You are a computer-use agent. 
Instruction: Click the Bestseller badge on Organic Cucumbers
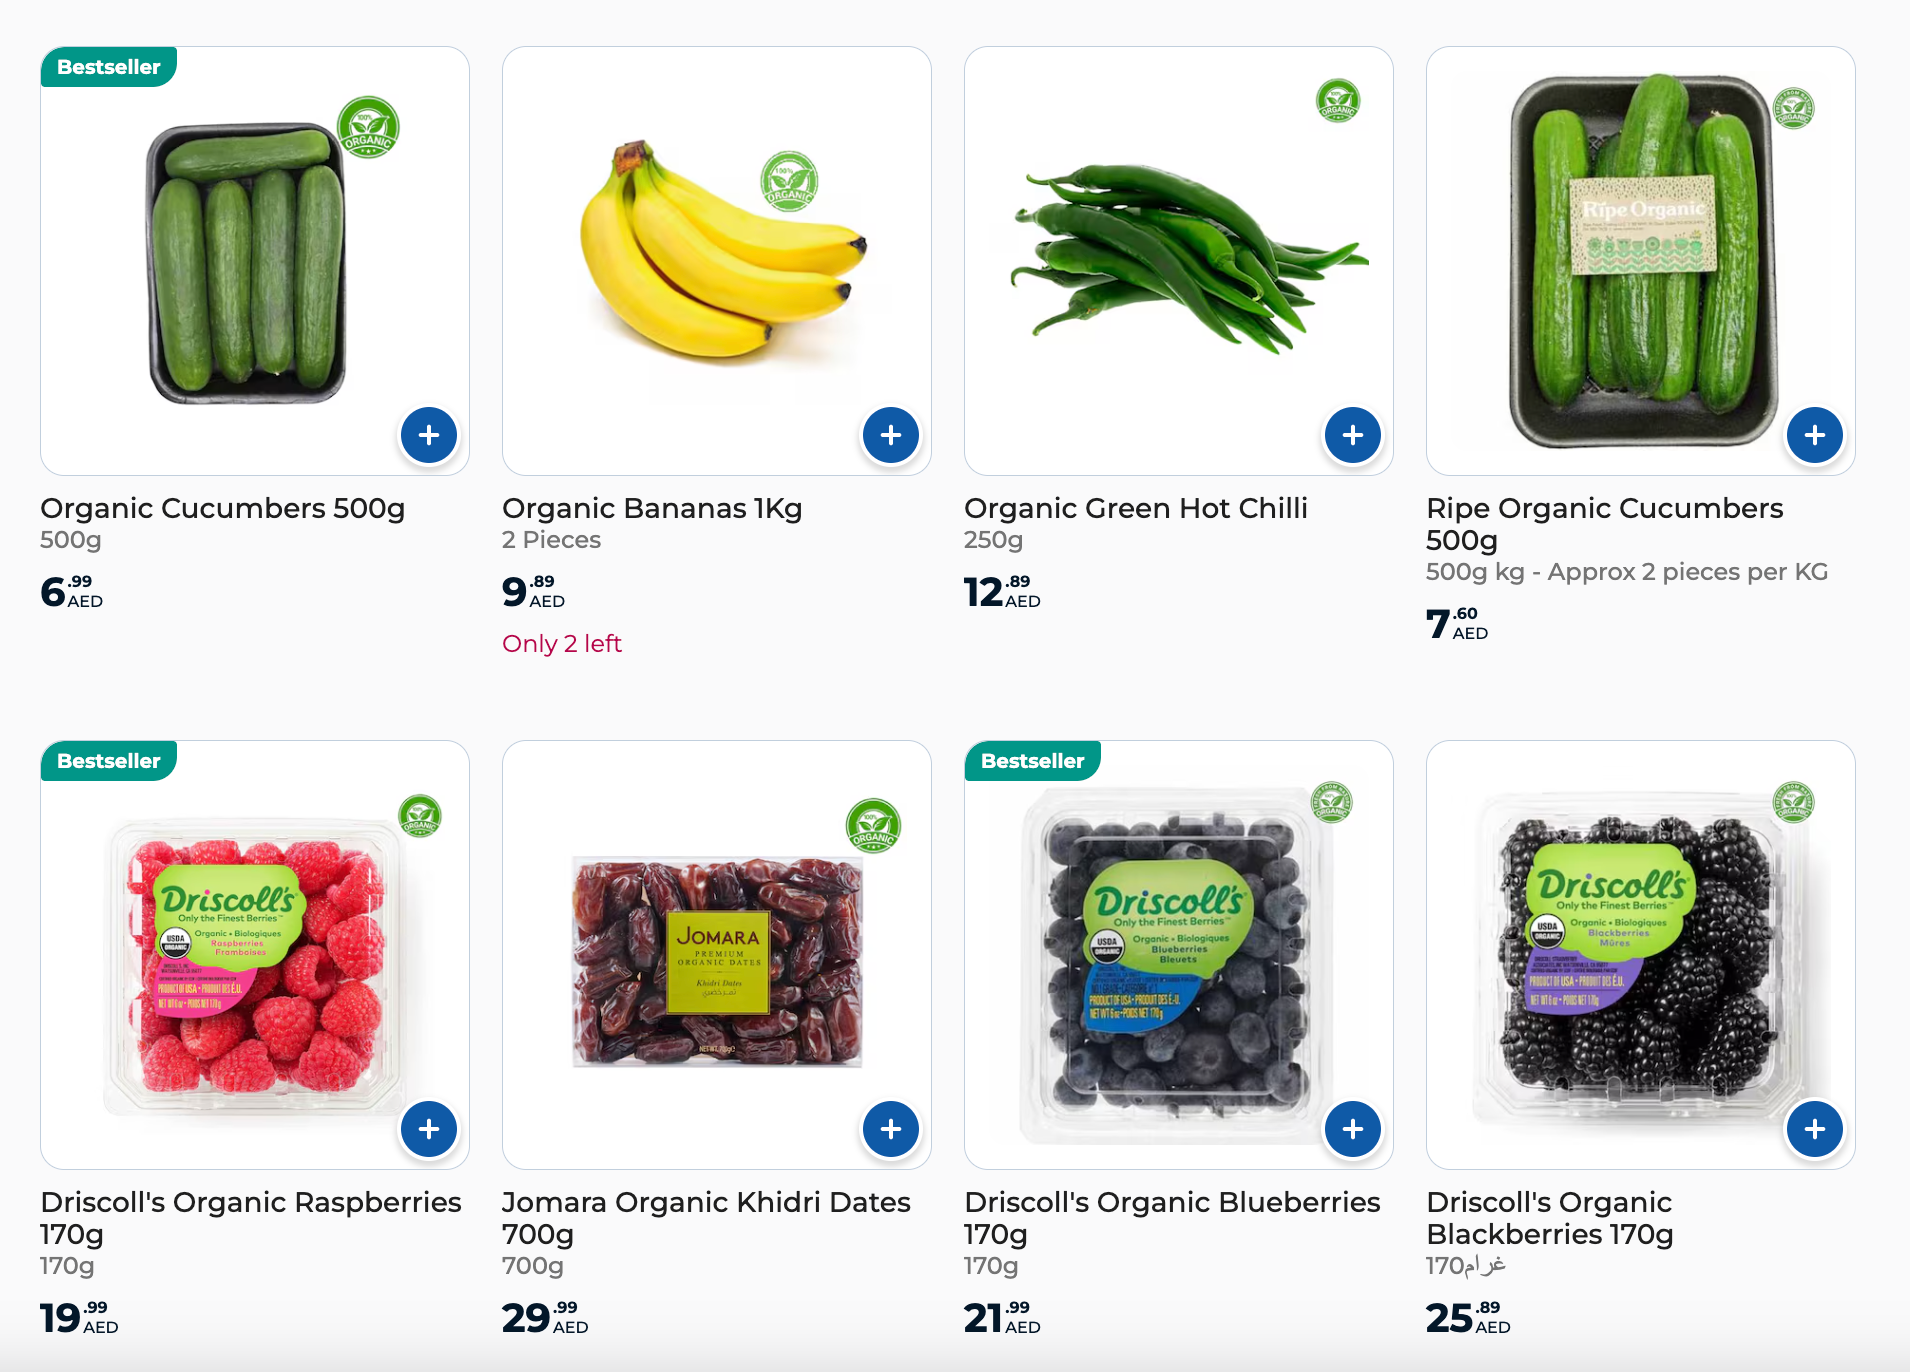[108, 67]
